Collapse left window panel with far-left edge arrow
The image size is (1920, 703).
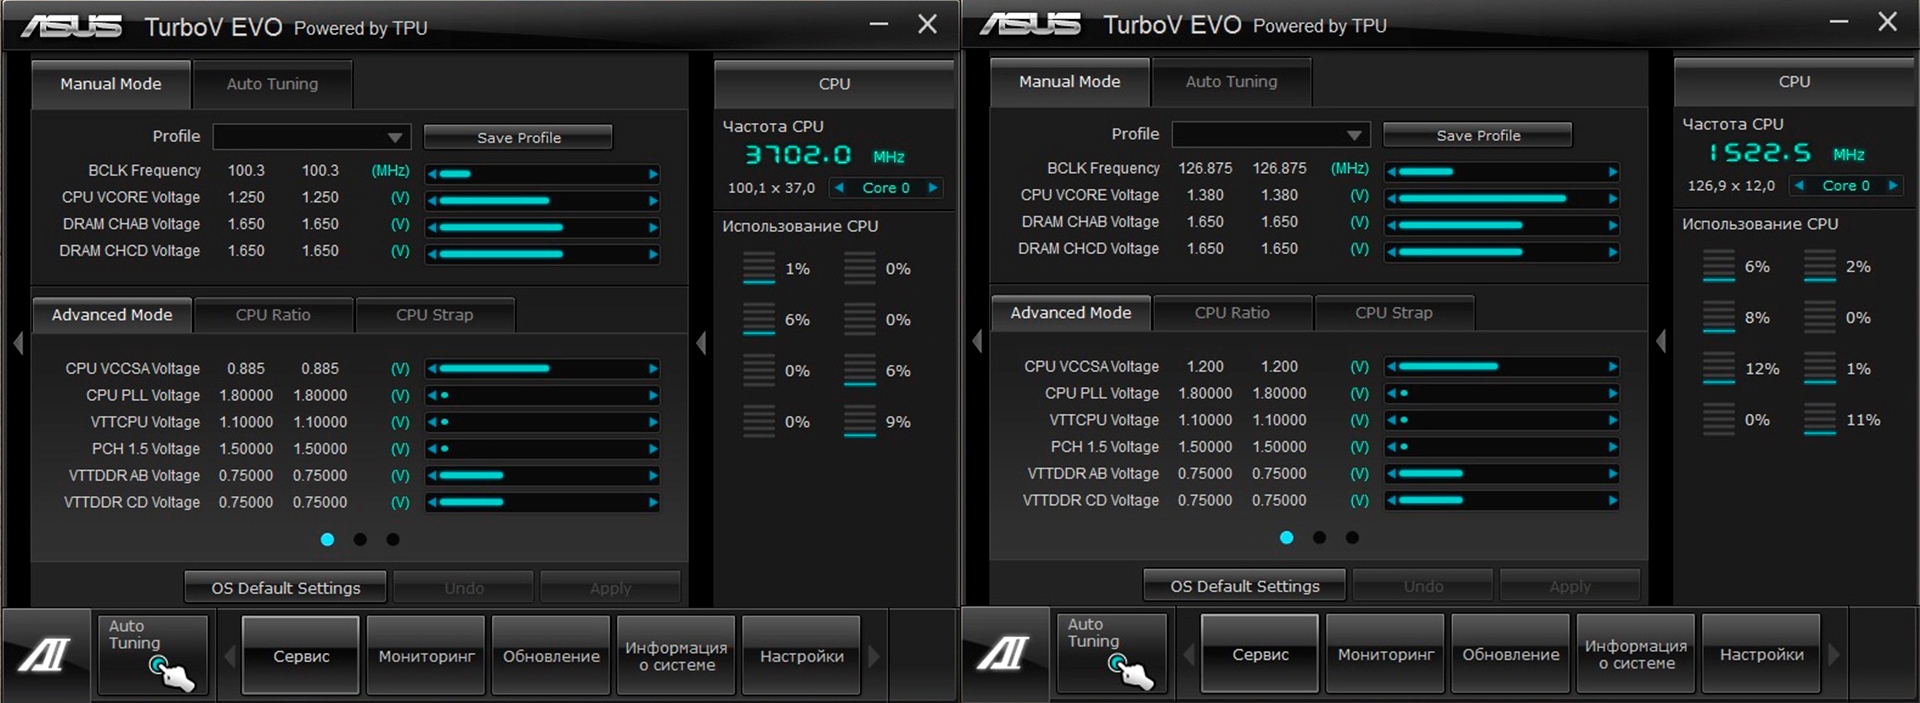[x=18, y=343]
